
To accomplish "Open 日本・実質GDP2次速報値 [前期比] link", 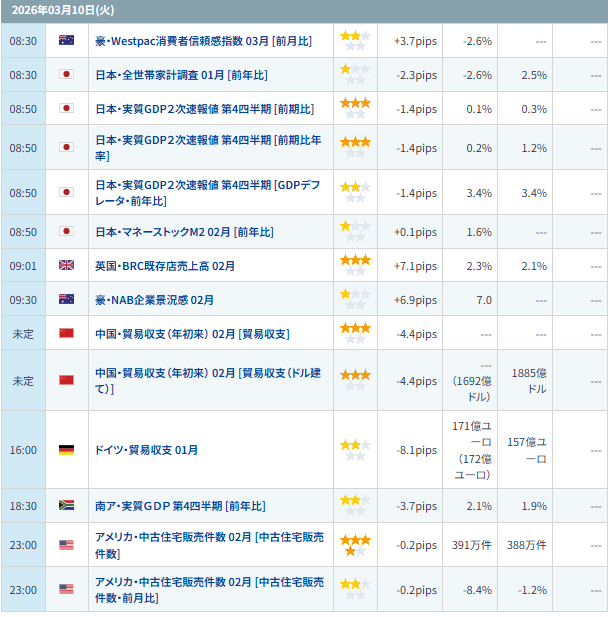I will click(x=204, y=108).
